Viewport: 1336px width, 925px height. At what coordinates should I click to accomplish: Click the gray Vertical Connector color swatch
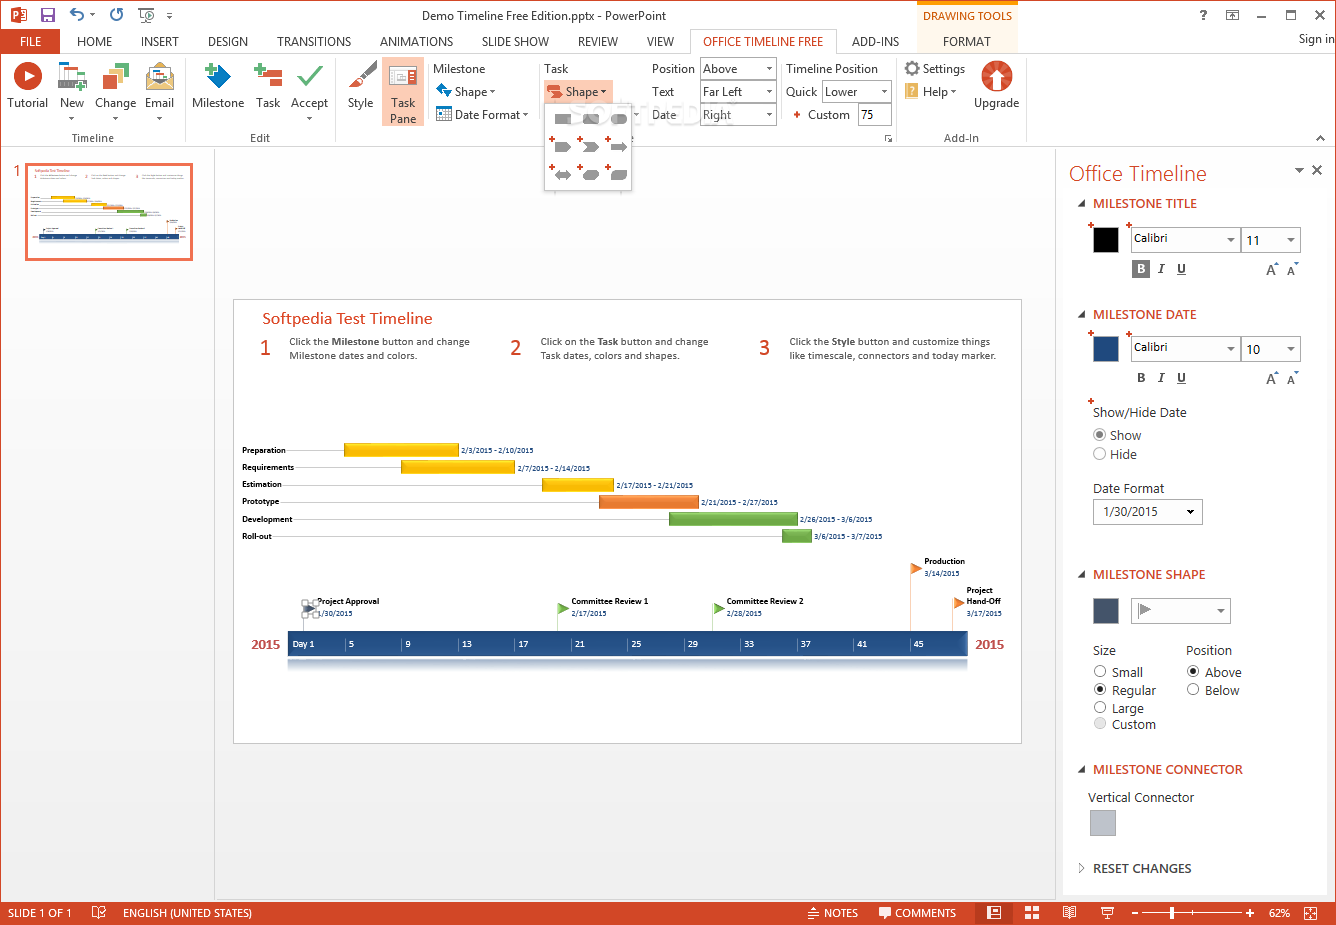tap(1102, 823)
